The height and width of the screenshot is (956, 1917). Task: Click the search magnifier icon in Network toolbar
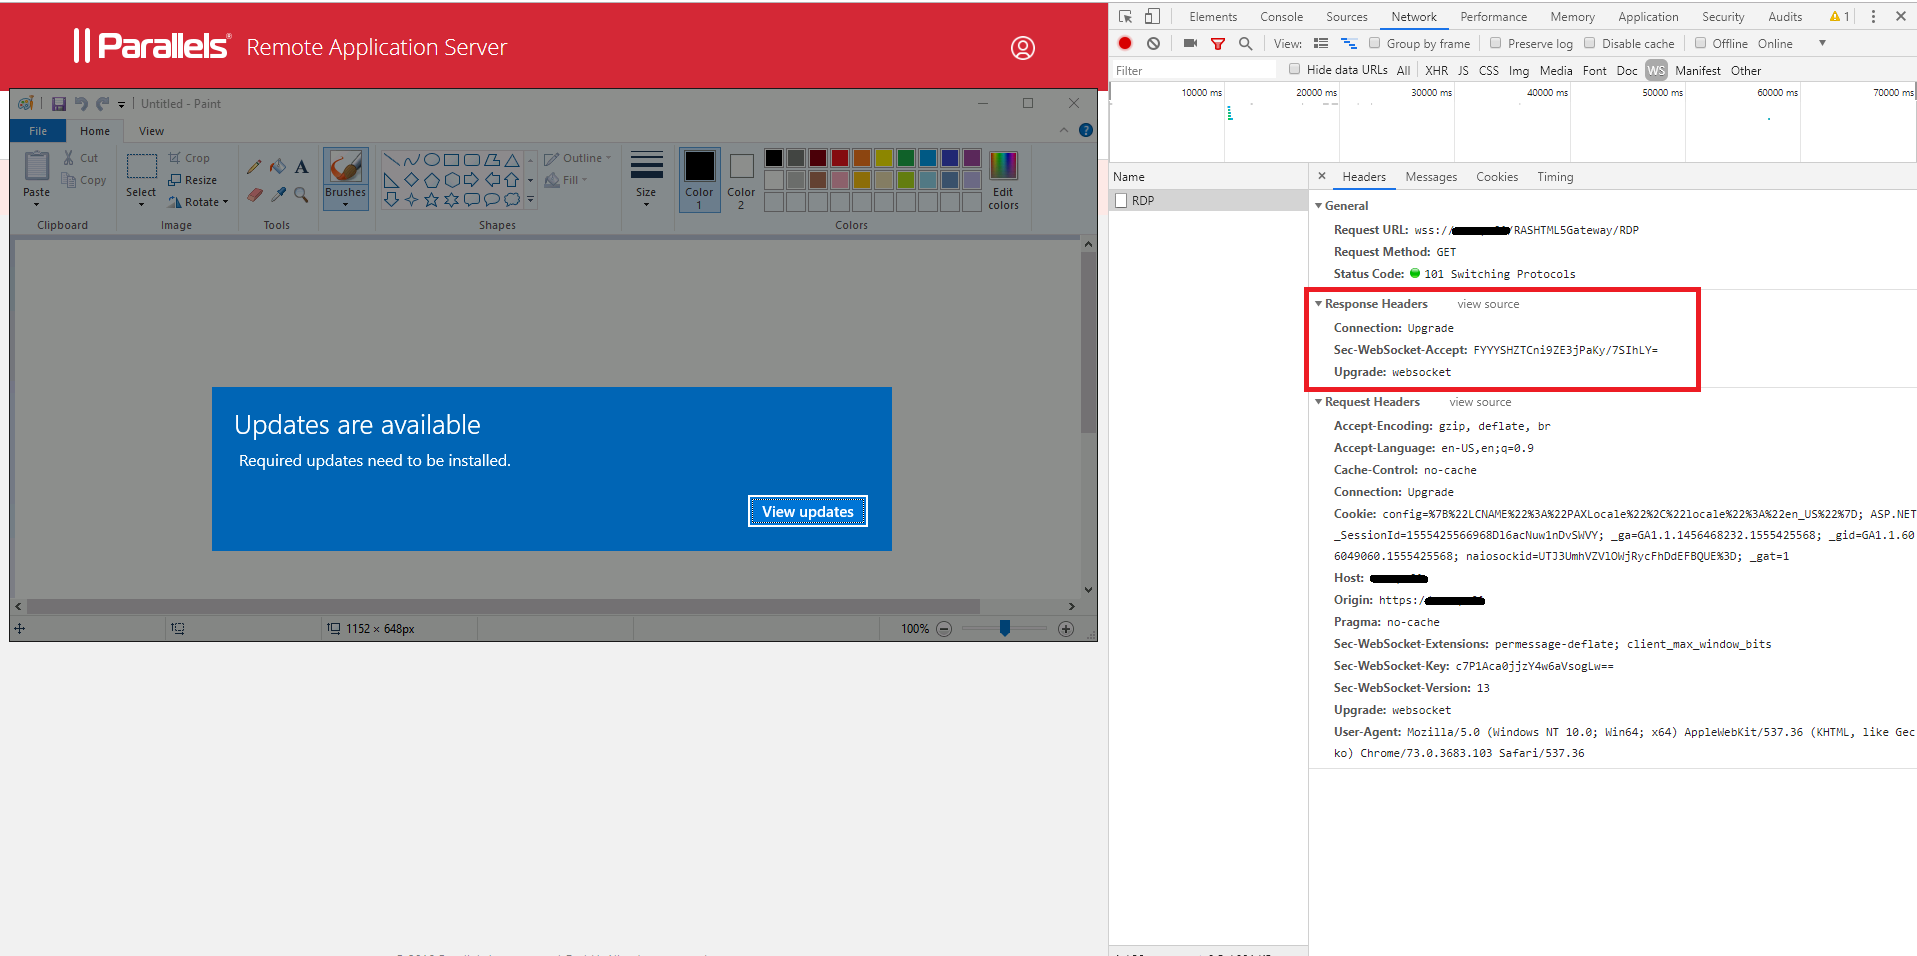pos(1245,43)
